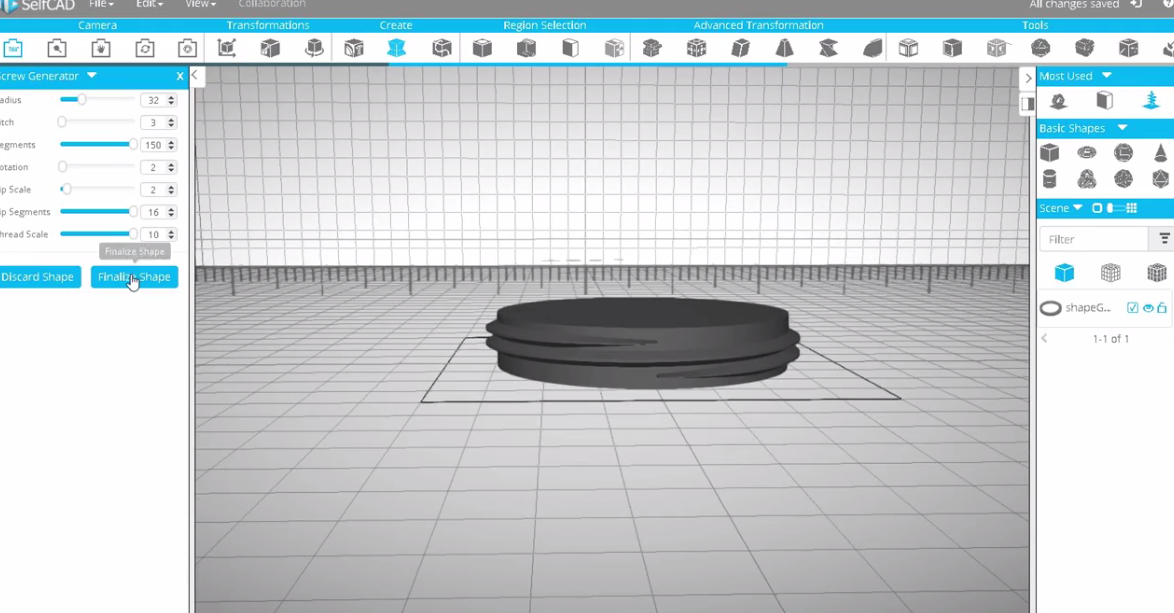The image size is (1174, 613).
Task: Toggle the shapeG object selection checkbox
Action: (1133, 308)
